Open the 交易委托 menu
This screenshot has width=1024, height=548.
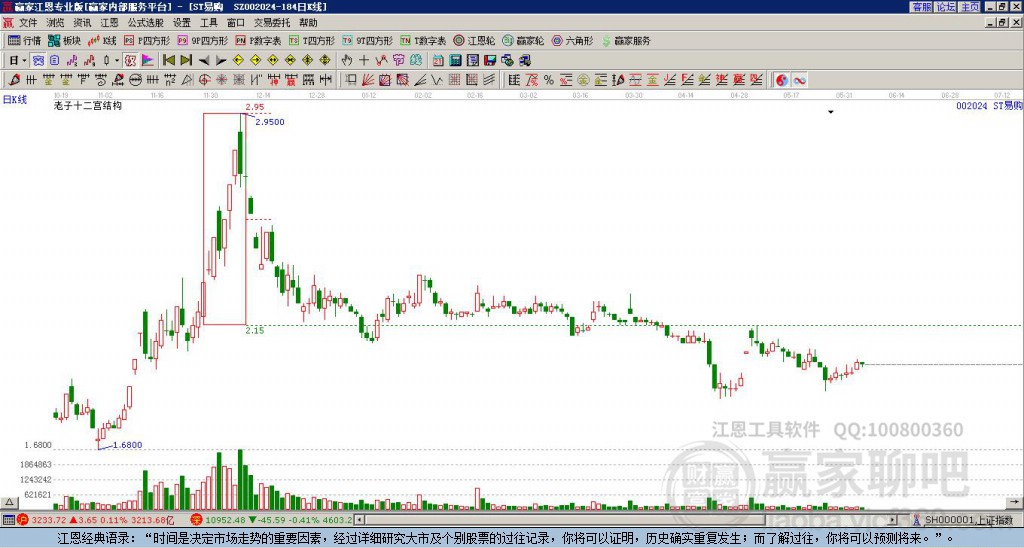point(272,23)
